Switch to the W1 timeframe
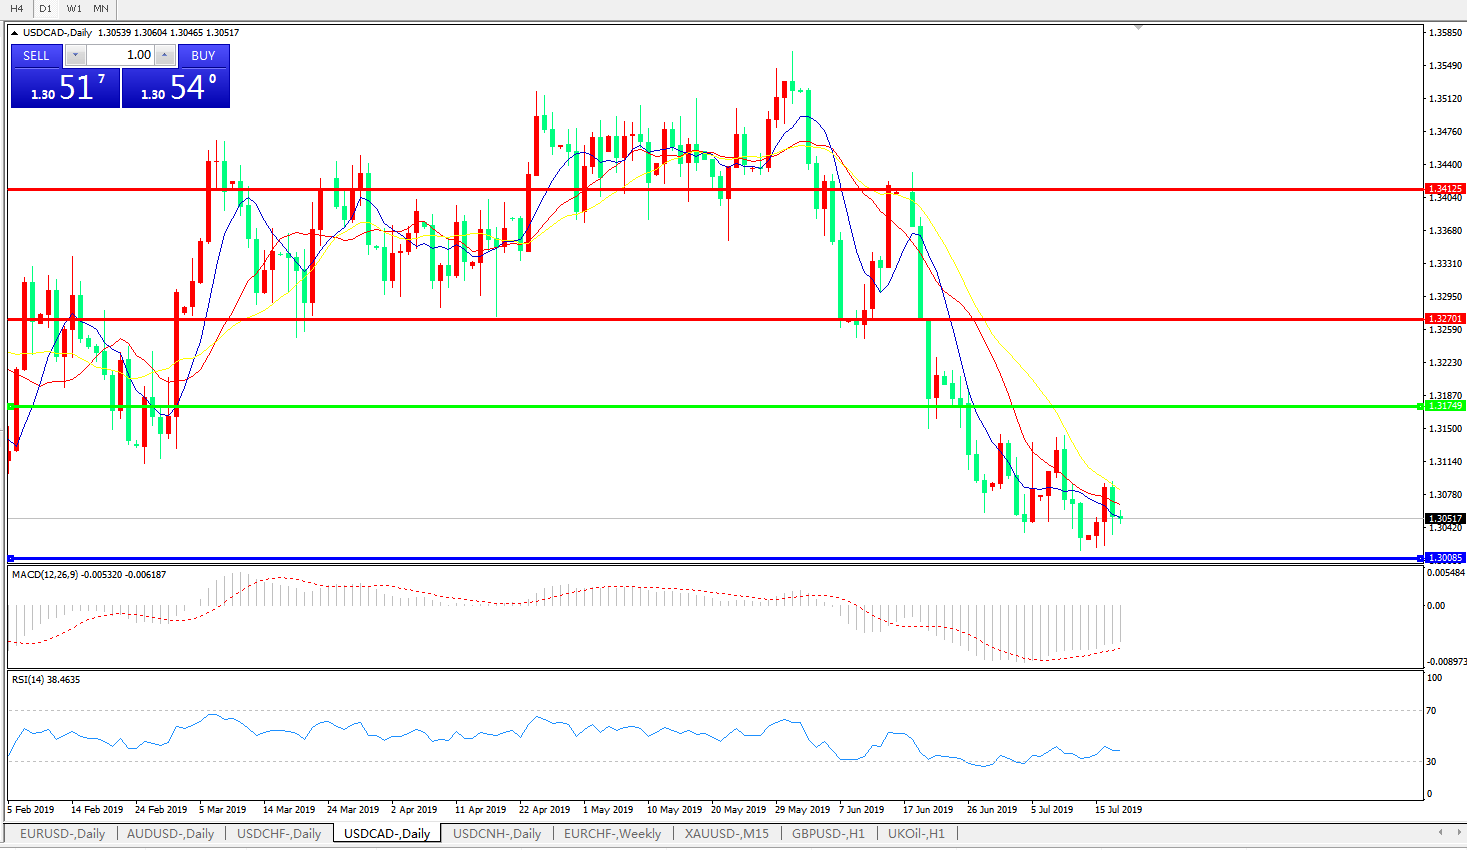 (x=74, y=8)
